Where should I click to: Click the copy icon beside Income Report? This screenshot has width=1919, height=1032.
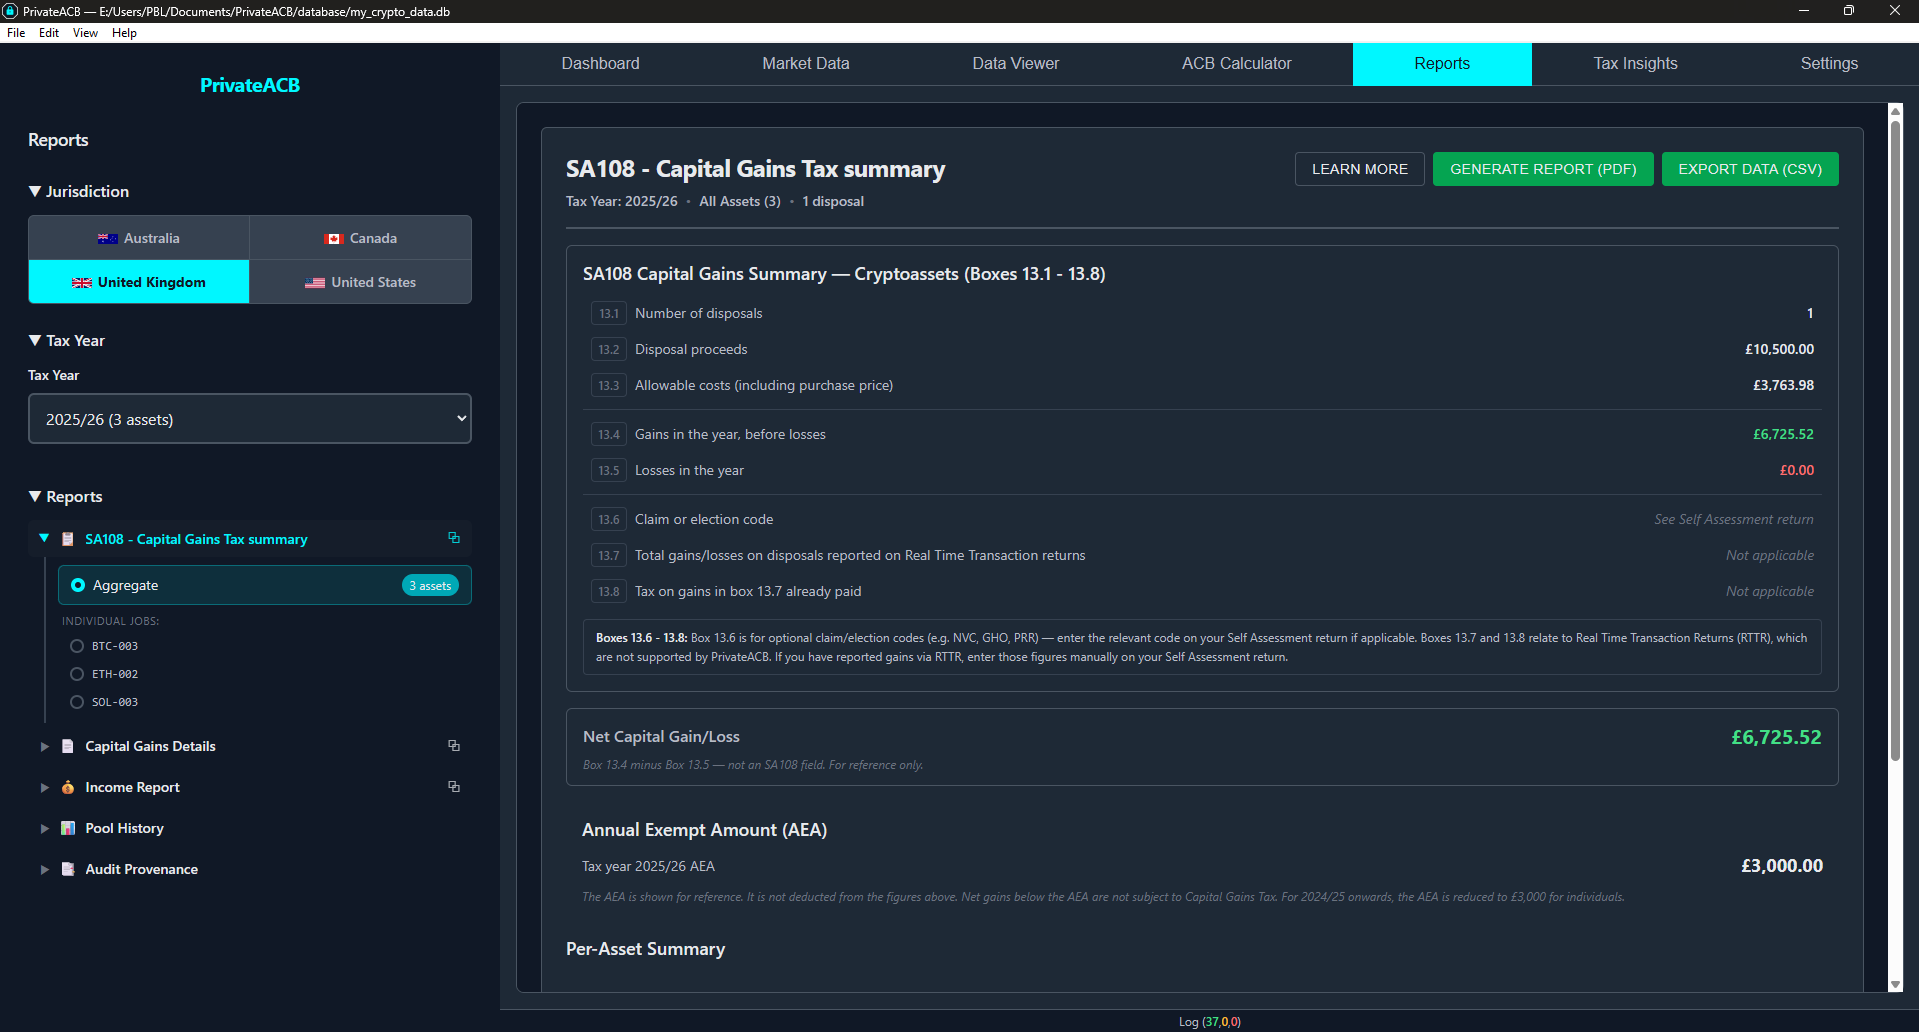pyautogui.click(x=454, y=787)
